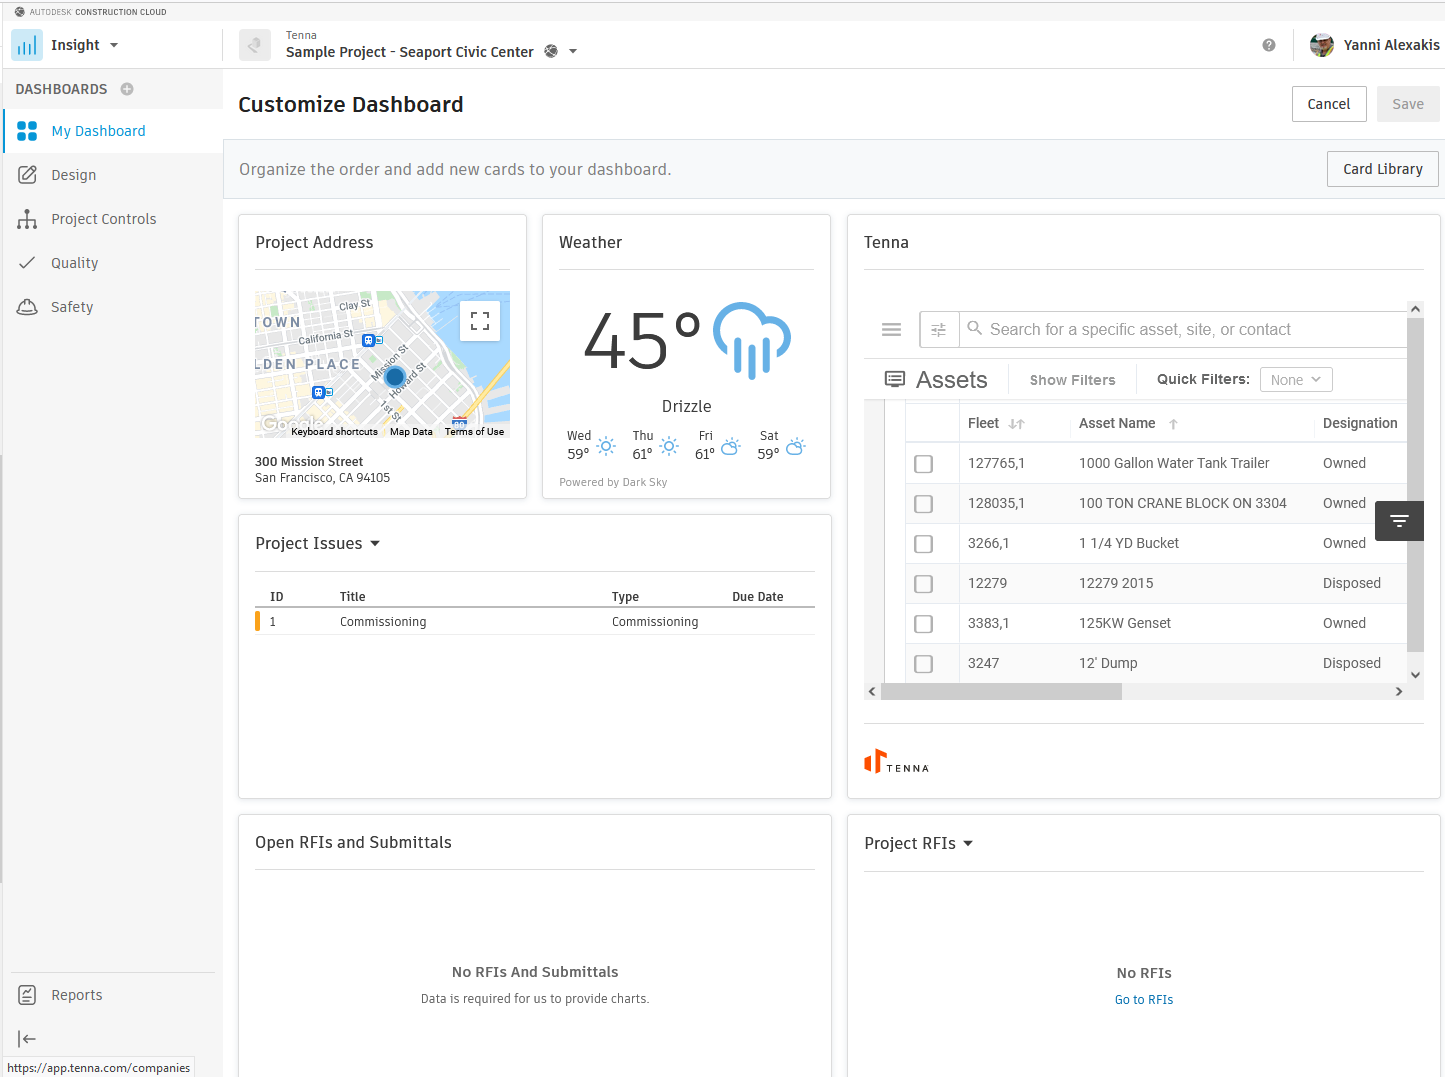1445x1077 pixels.
Task: Click the My Dashboard grid icon
Action: coord(27,131)
